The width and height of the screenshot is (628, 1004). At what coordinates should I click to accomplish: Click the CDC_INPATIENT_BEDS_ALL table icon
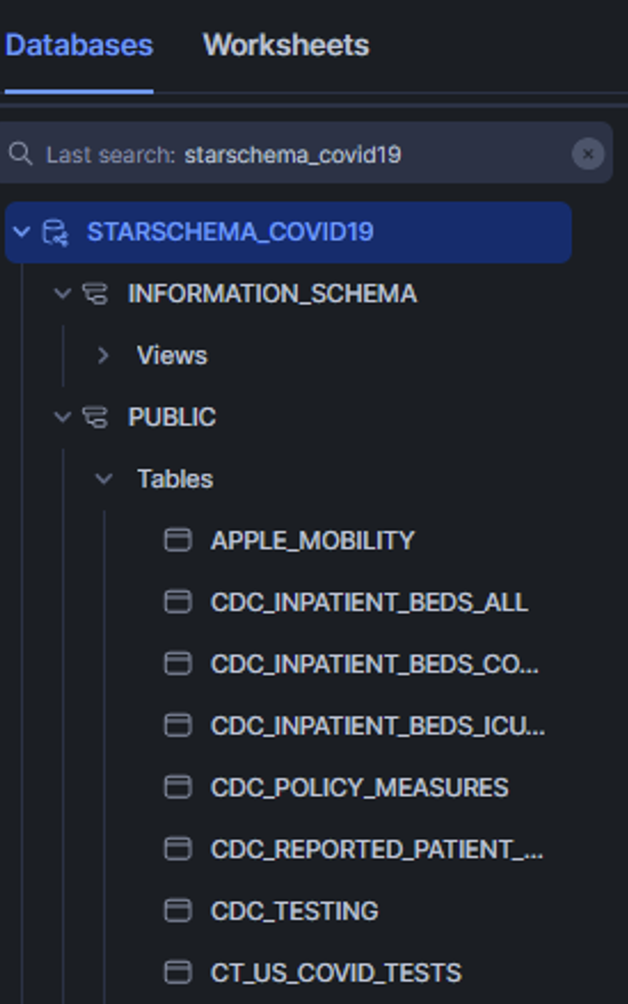[x=177, y=602]
